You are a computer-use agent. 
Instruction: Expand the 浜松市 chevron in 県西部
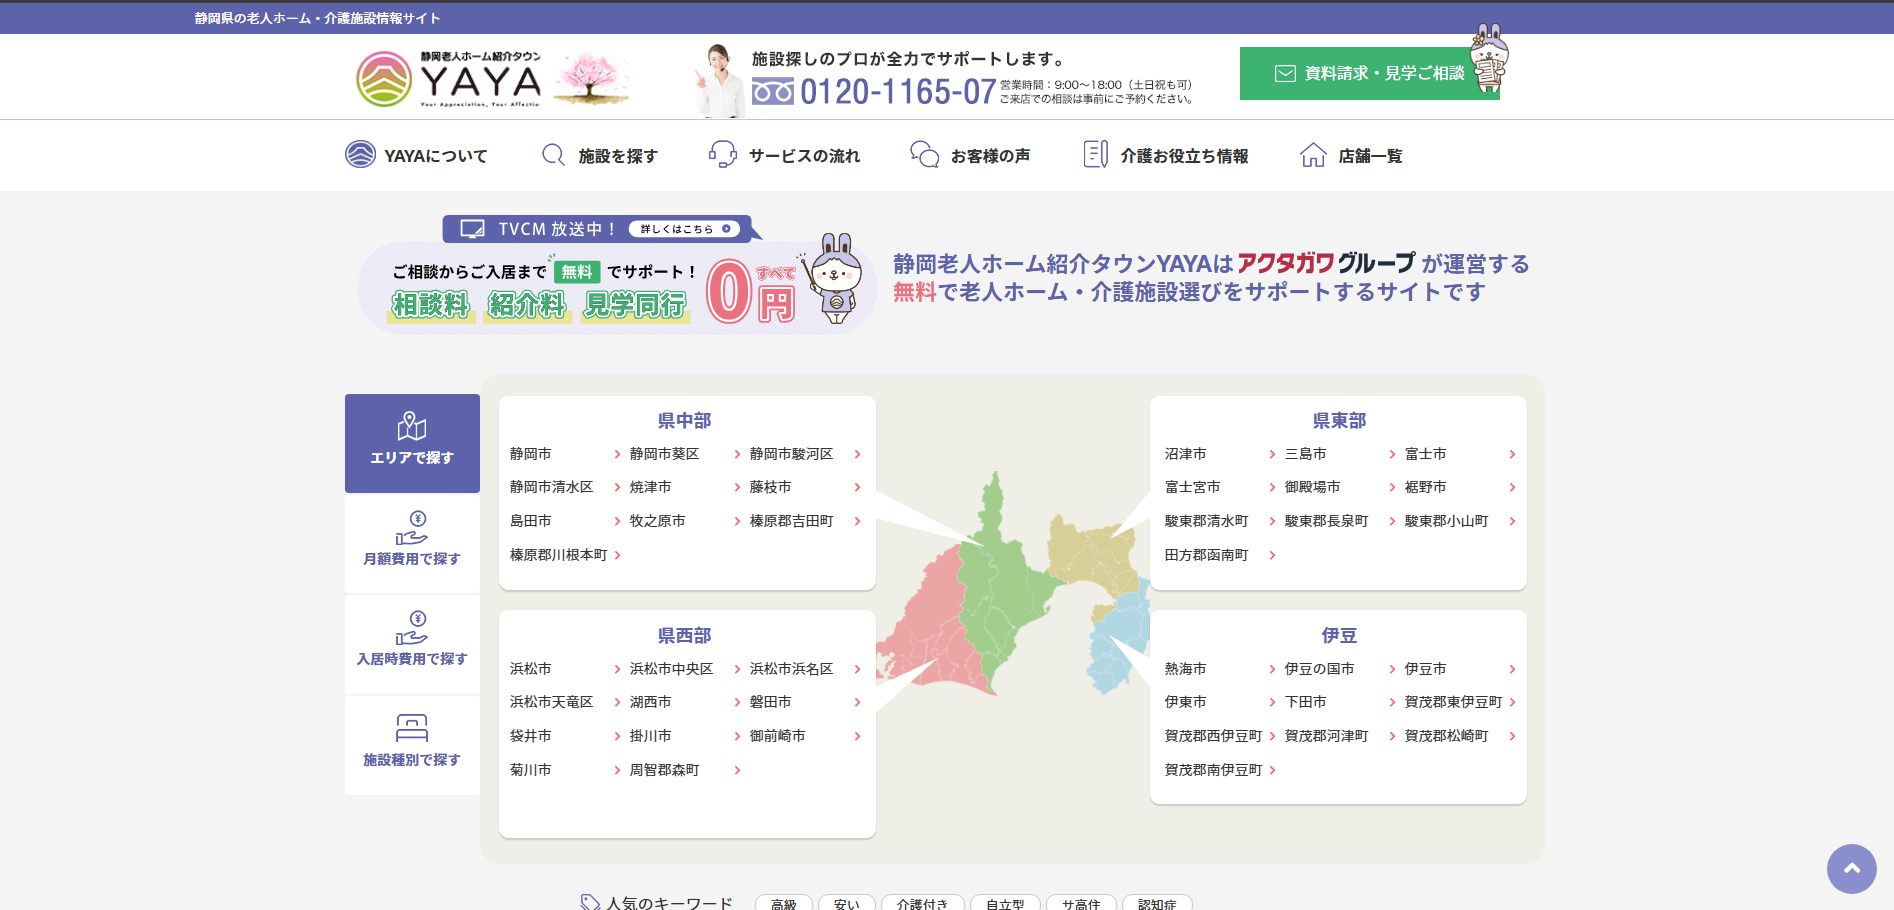pos(616,668)
